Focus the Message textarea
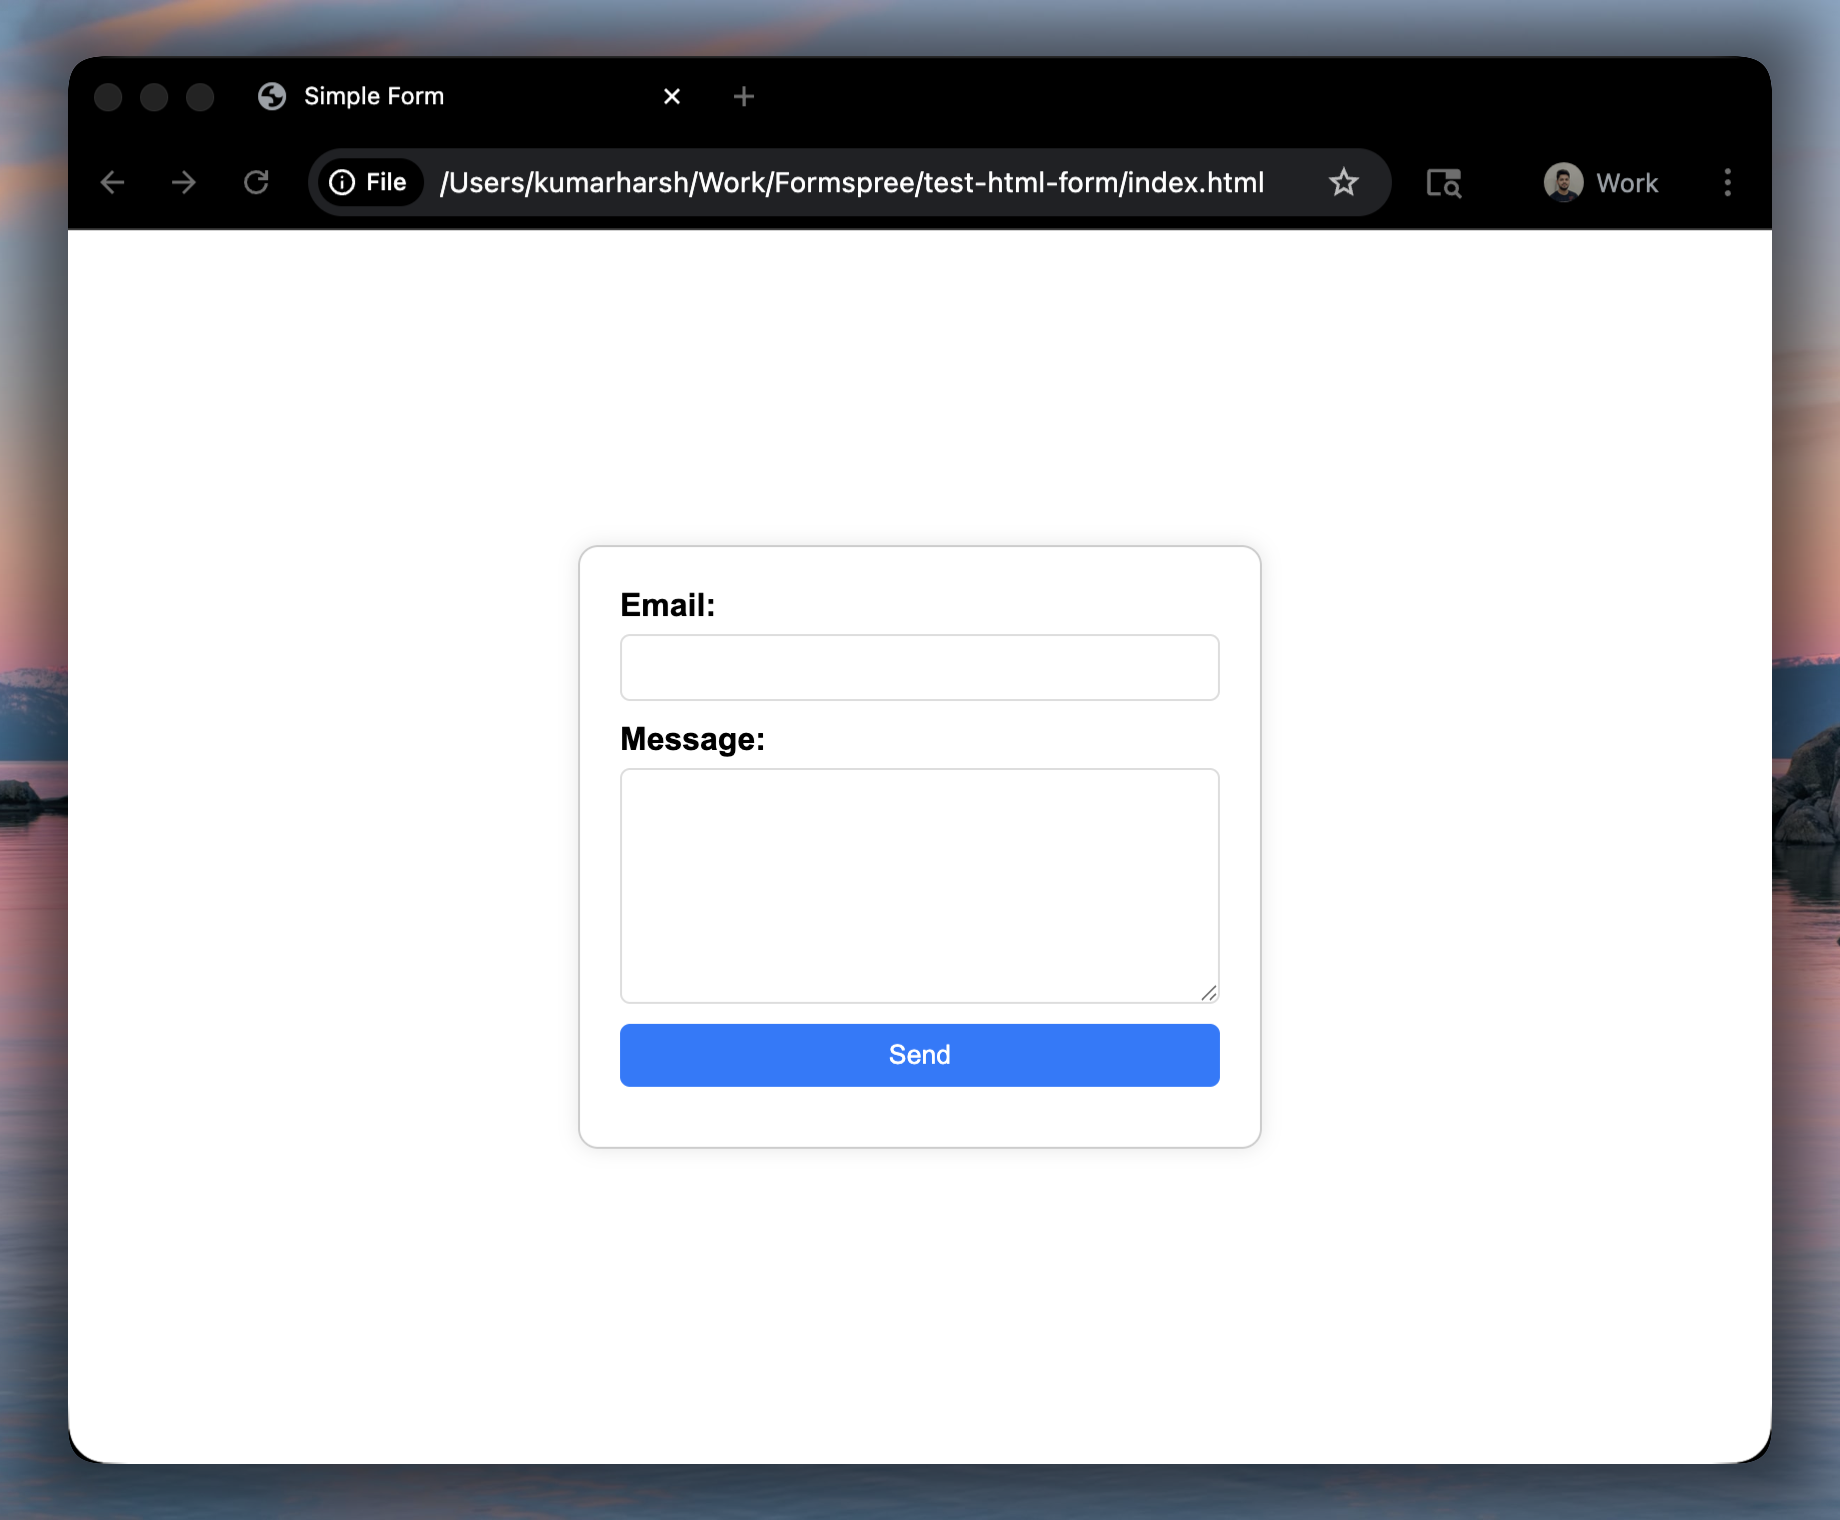 [x=919, y=885]
